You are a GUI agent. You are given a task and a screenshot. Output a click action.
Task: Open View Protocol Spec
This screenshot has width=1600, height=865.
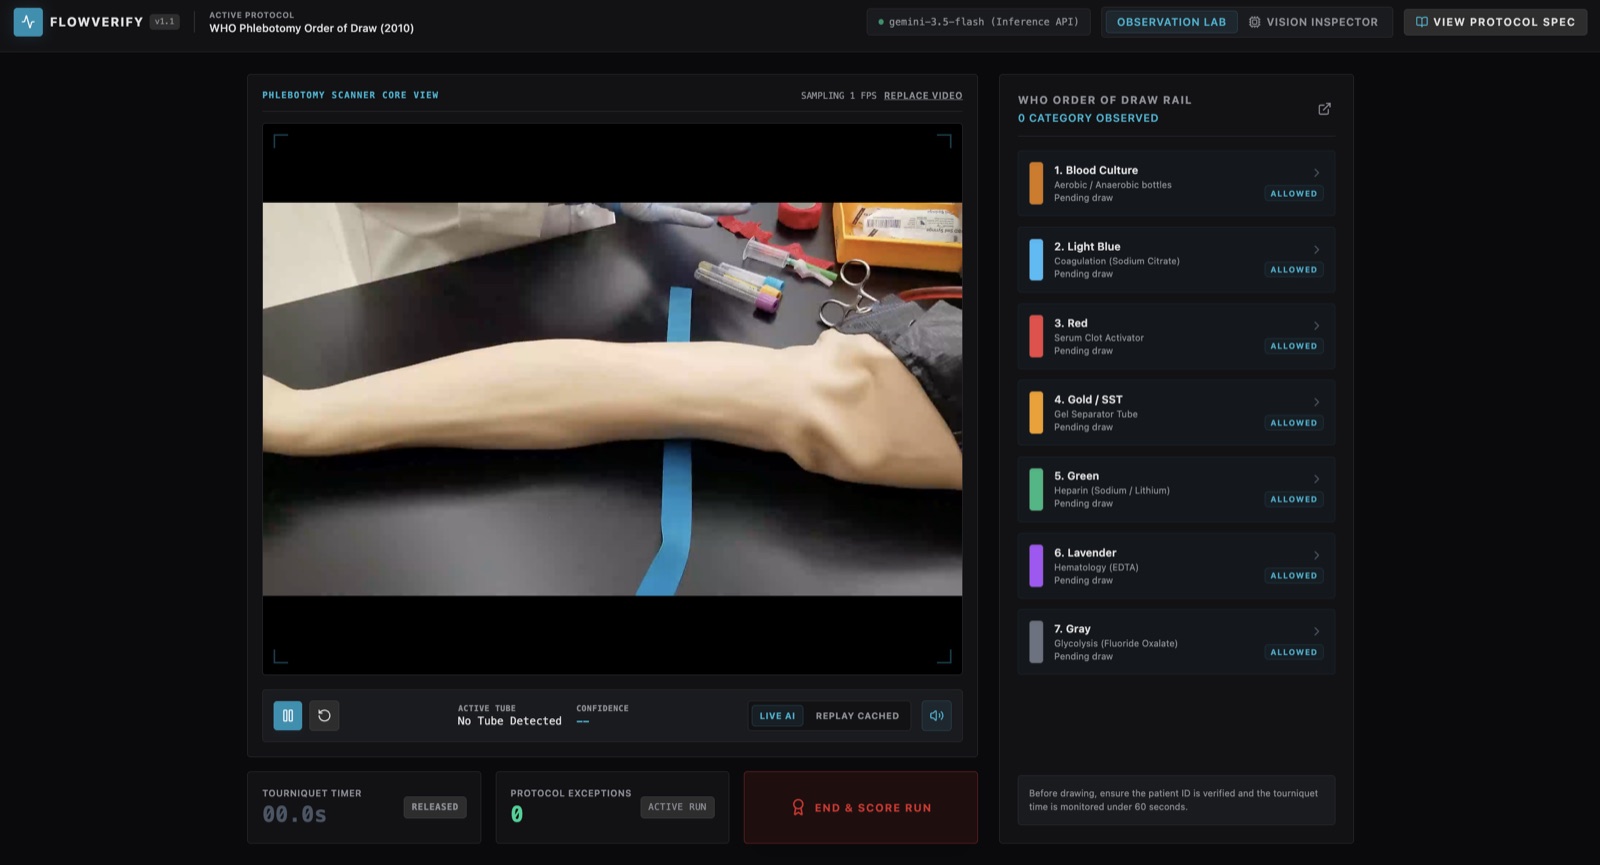(x=1495, y=22)
